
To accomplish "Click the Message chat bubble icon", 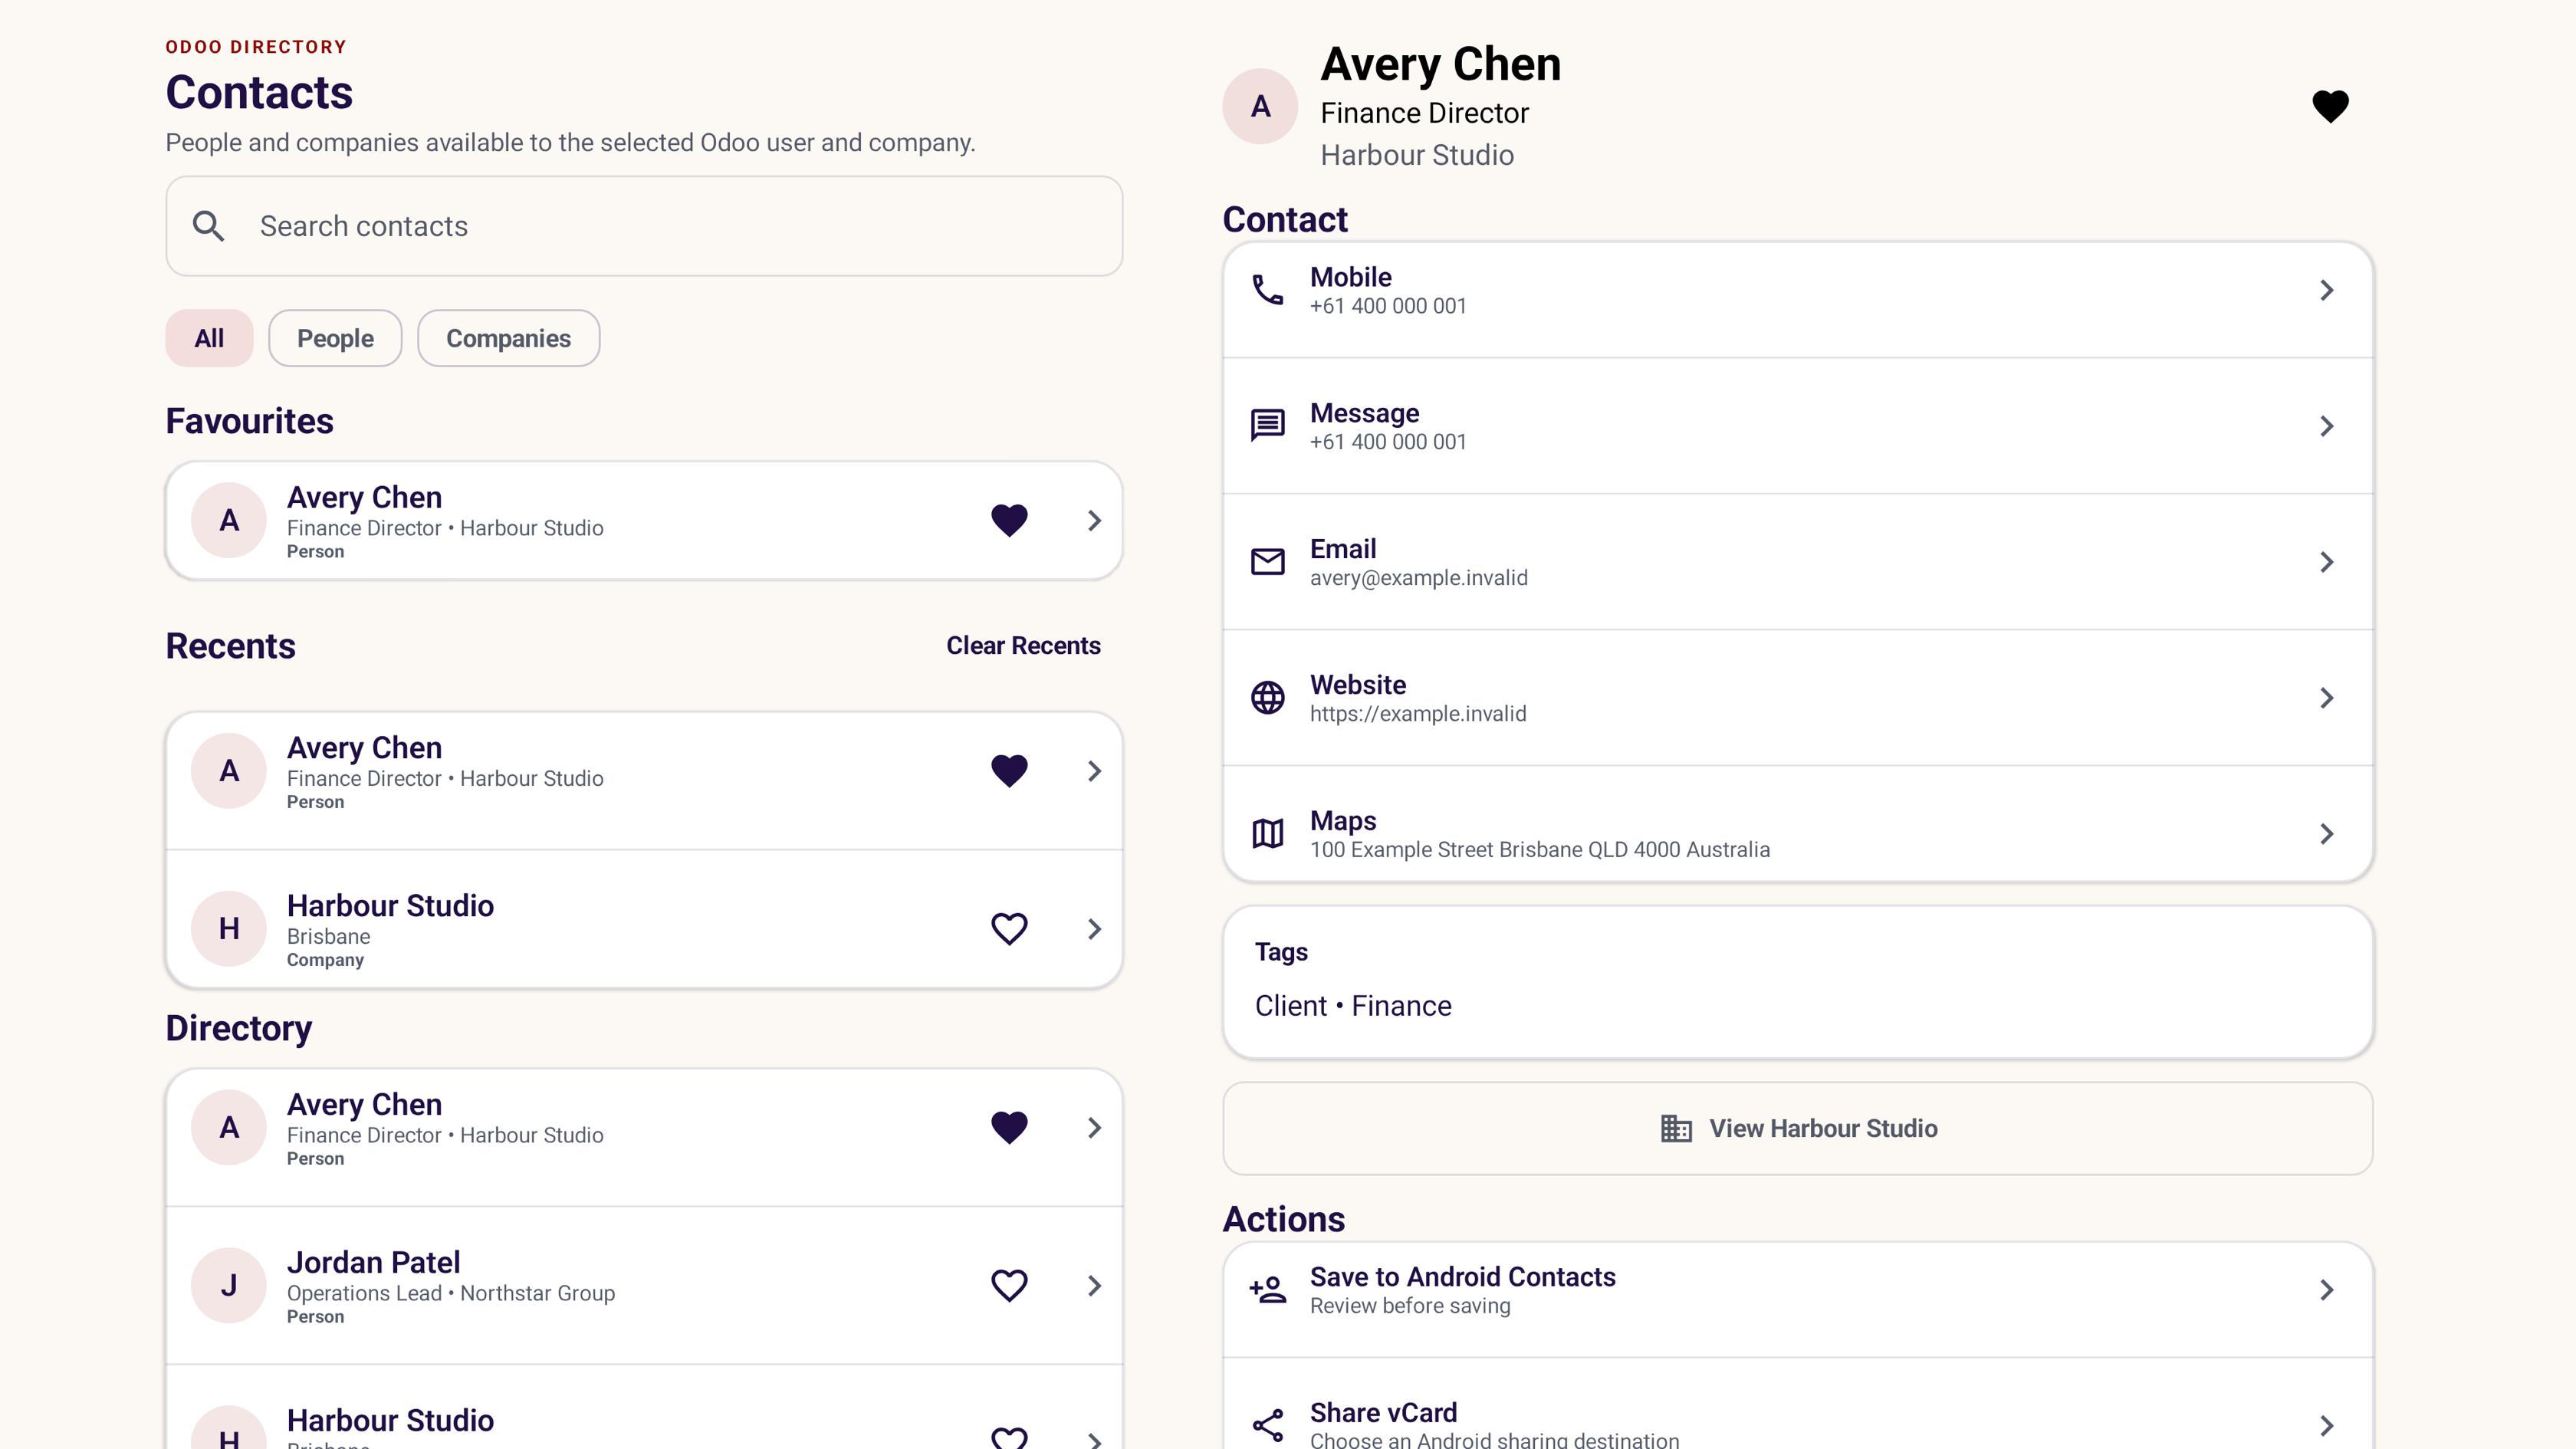I will click(1267, 426).
